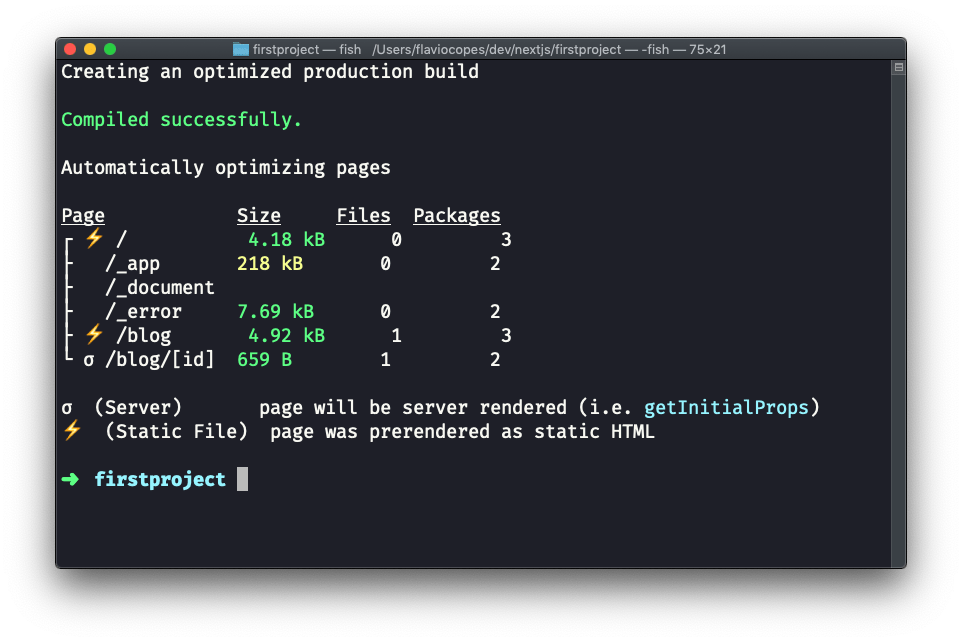The height and width of the screenshot is (642, 962).
Task: Minimize the terminal using the yellow button
Action: click(x=90, y=49)
